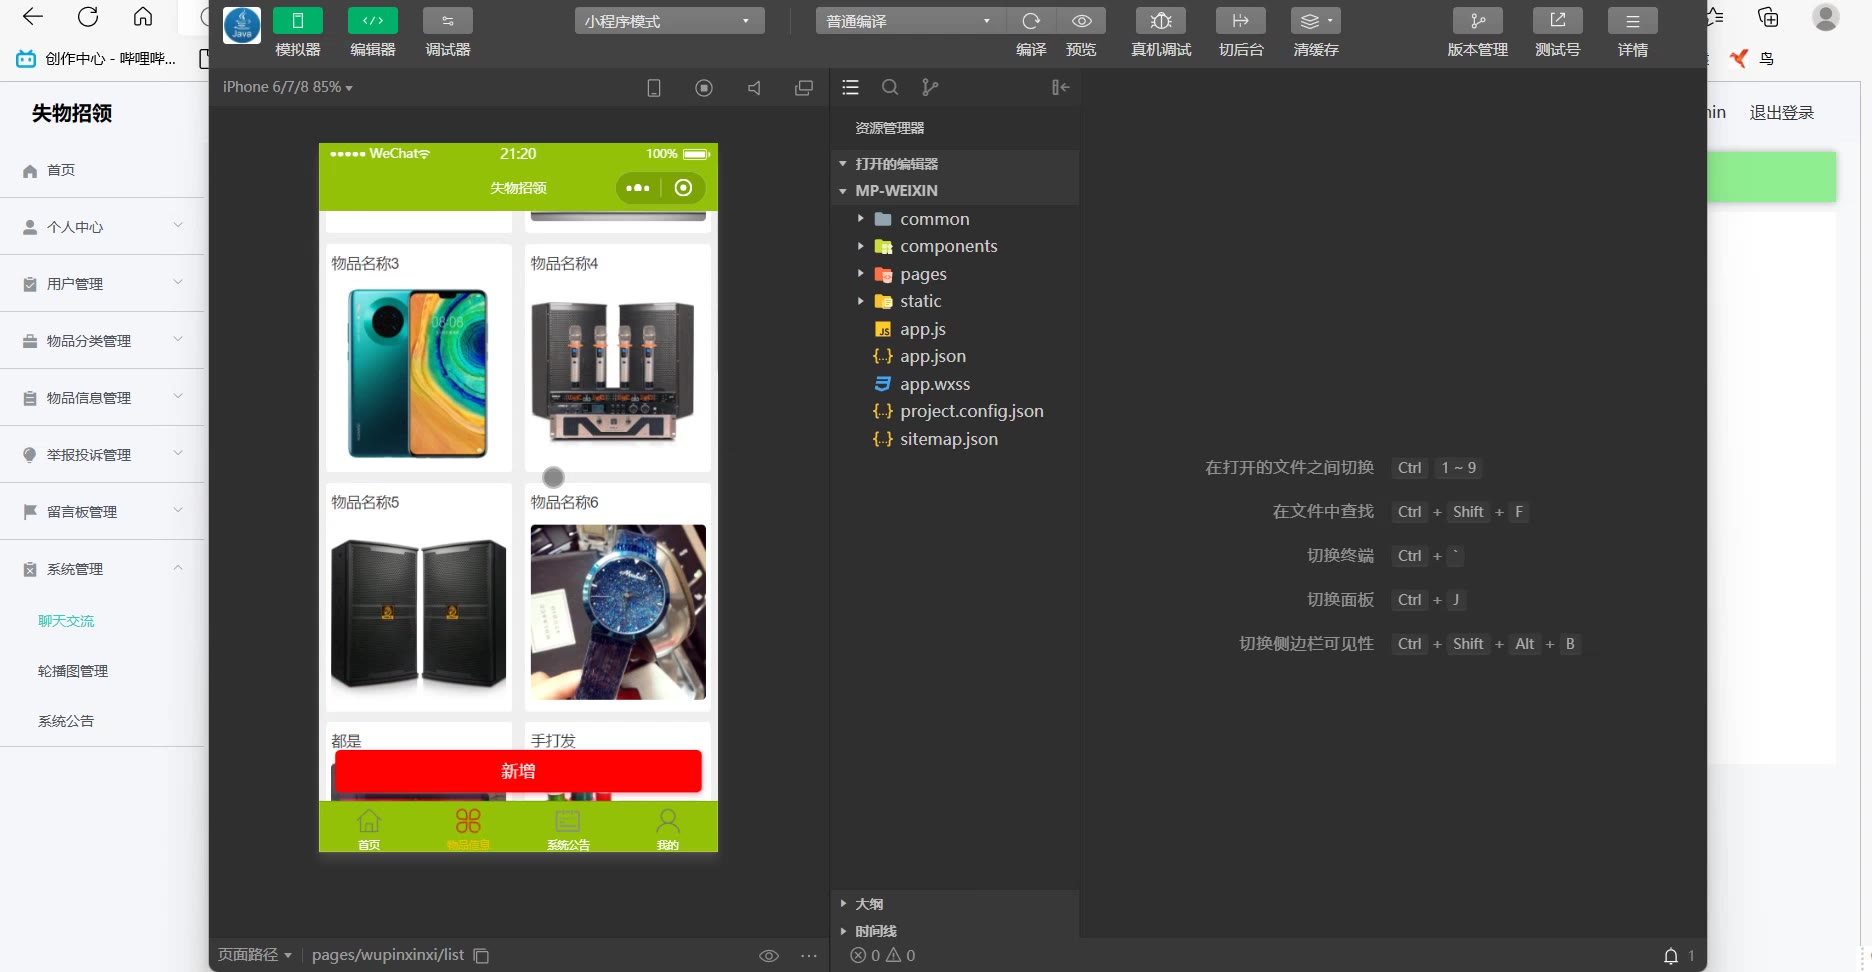Expand the outline section
This screenshot has height=972, width=1872.
[x=955, y=904]
